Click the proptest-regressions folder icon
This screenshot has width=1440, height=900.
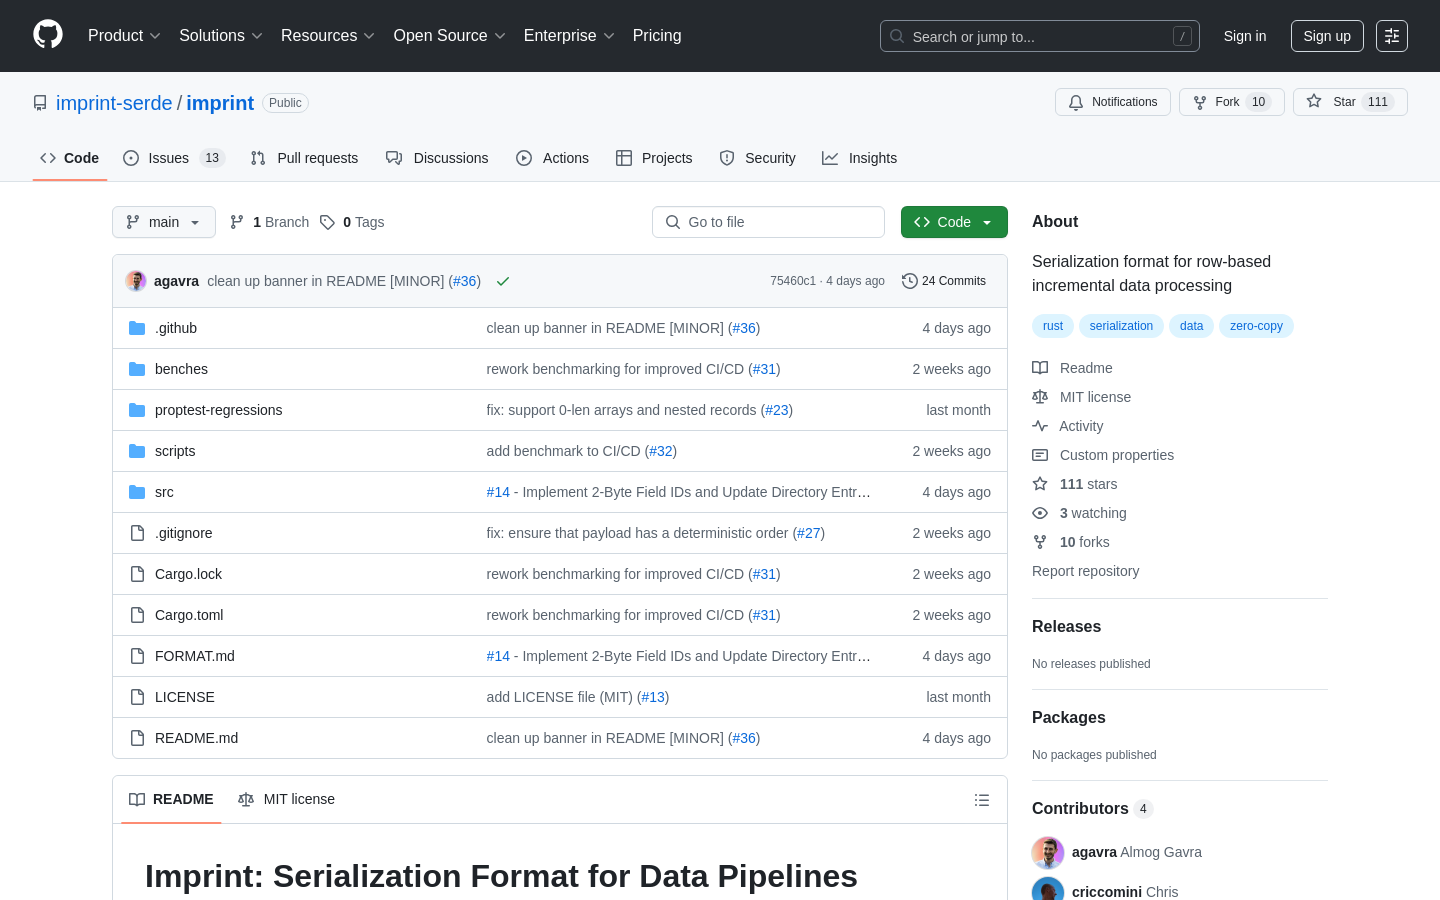[x=137, y=410]
